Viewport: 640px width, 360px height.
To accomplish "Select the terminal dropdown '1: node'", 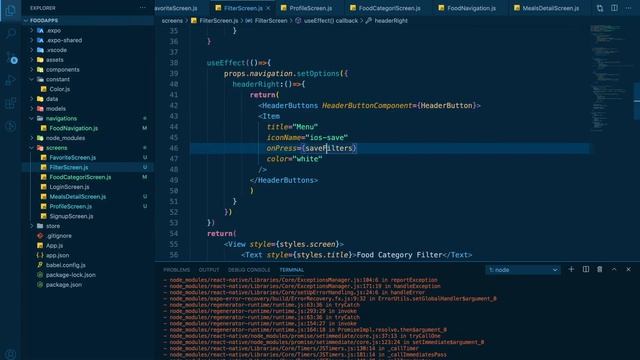I will point(522,270).
